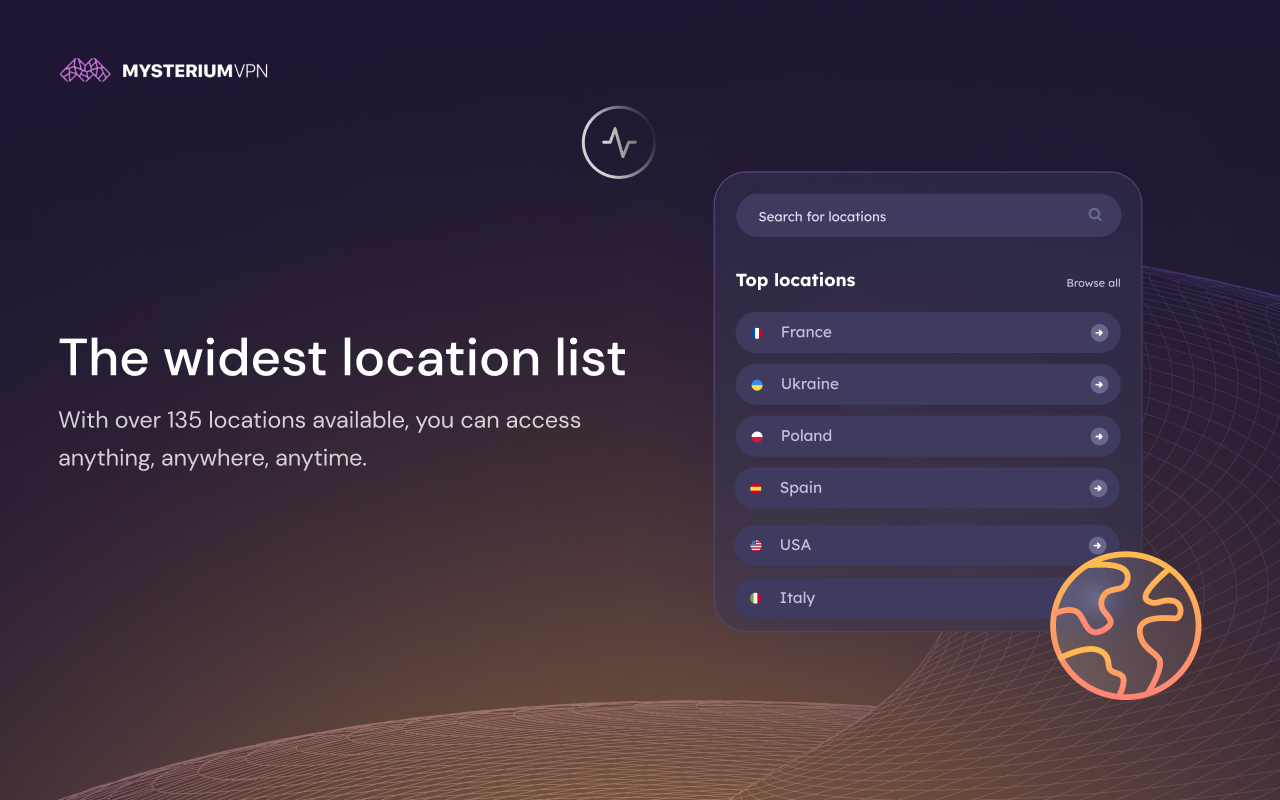
Task: Click the arrow next to Italy
Action: point(1098,597)
